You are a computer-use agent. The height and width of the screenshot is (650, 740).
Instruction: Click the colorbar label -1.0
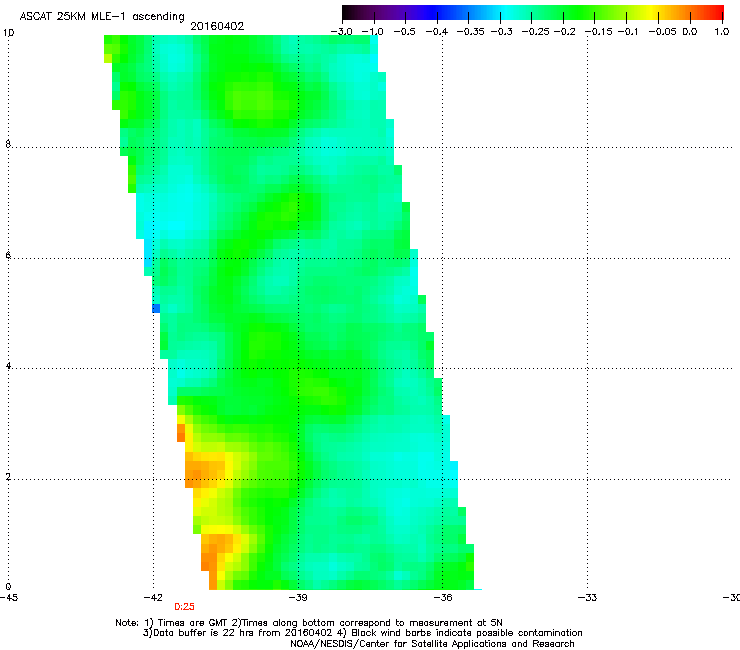pyautogui.click(x=373, y=32)
